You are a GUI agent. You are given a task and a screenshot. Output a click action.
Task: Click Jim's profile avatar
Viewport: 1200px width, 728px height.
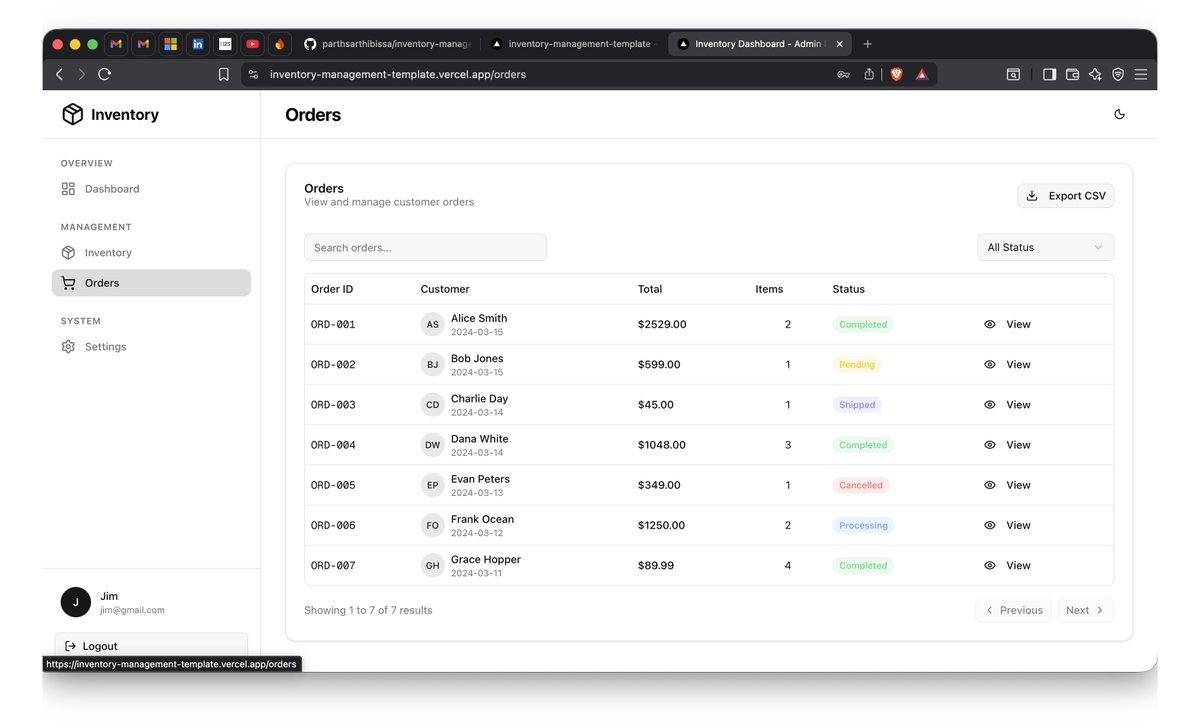(76, 602)
